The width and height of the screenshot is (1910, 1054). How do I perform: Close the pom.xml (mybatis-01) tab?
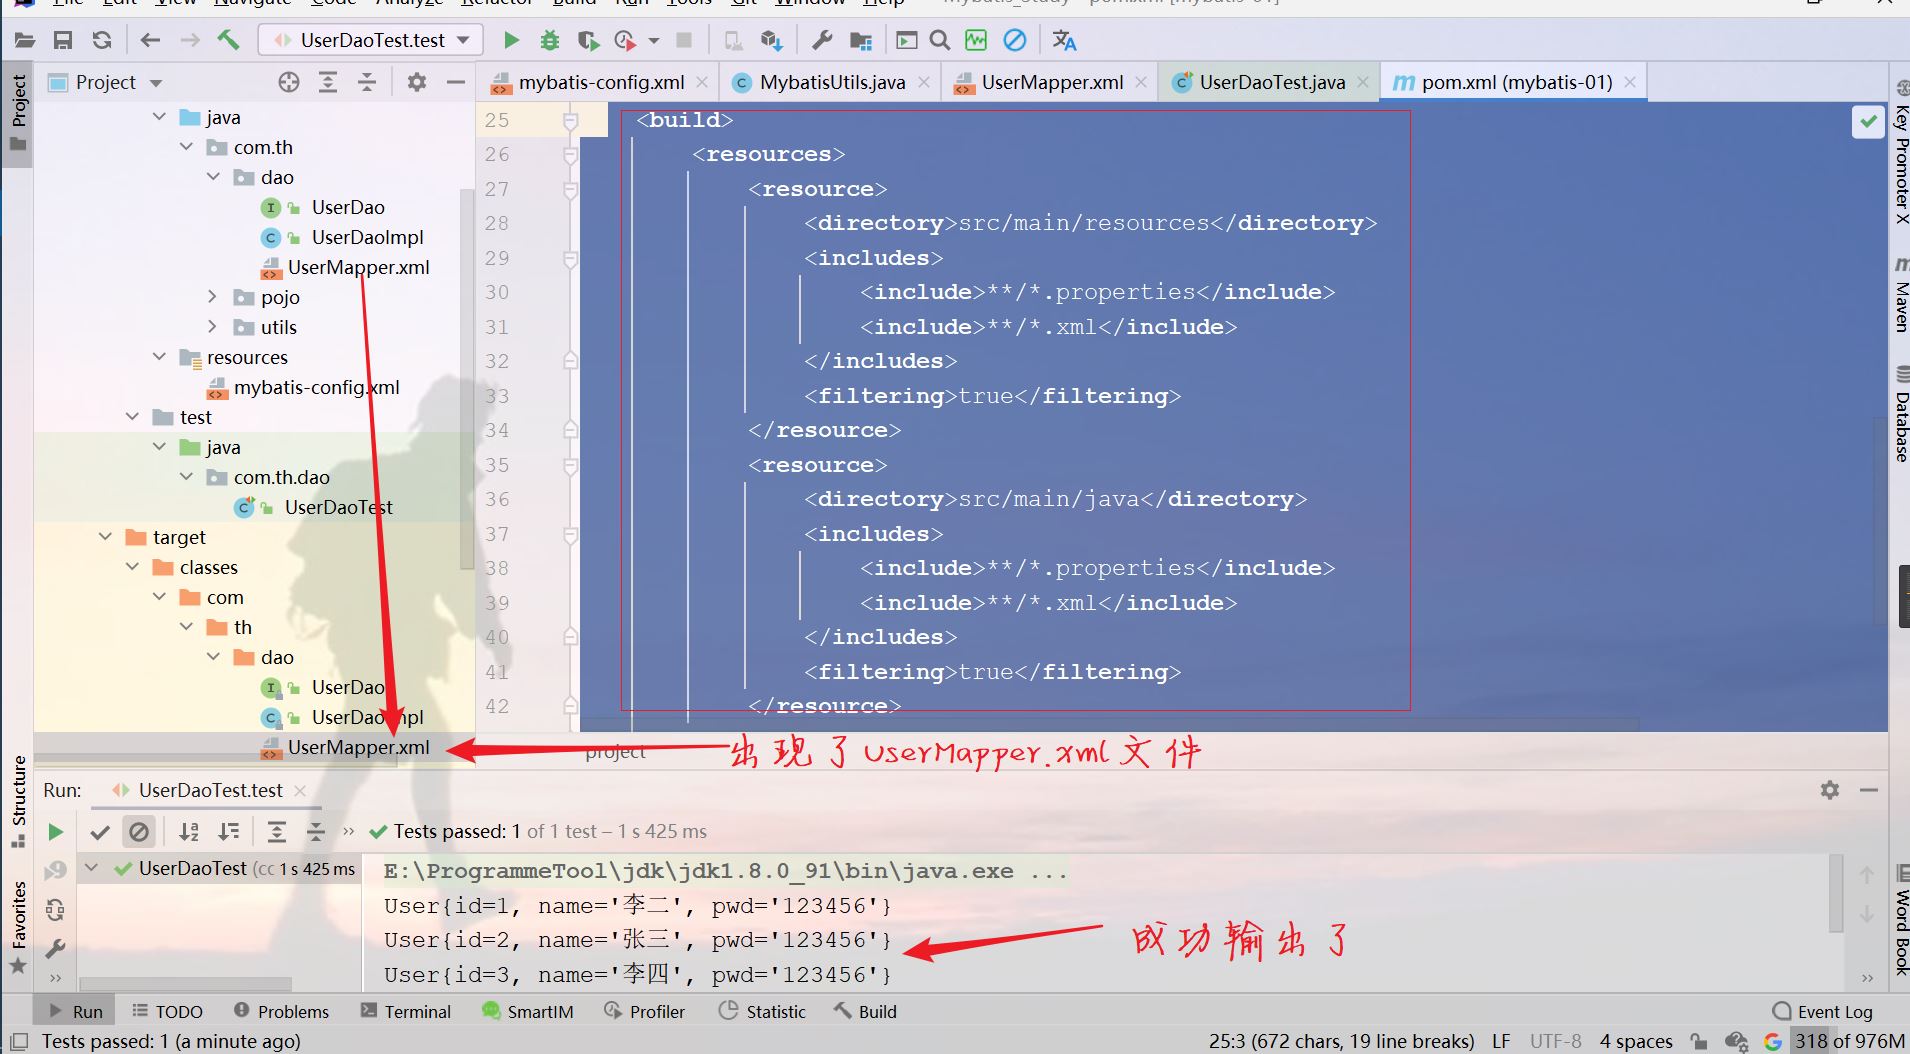1630,82
